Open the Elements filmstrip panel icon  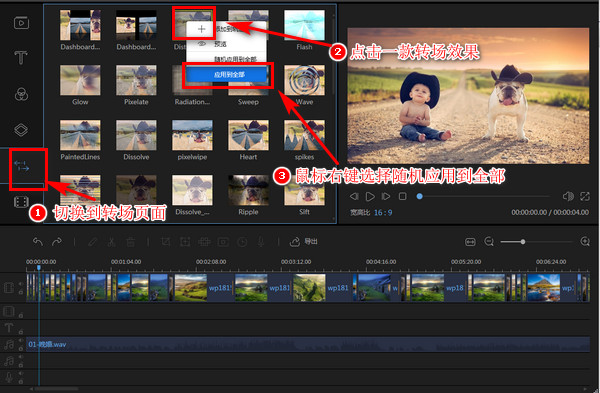21,201
